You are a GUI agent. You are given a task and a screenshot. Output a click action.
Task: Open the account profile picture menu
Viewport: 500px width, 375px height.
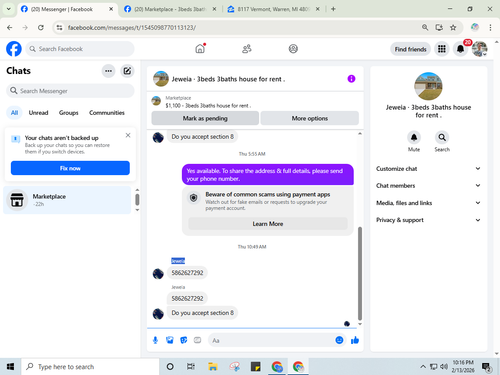tap(480, 49)
